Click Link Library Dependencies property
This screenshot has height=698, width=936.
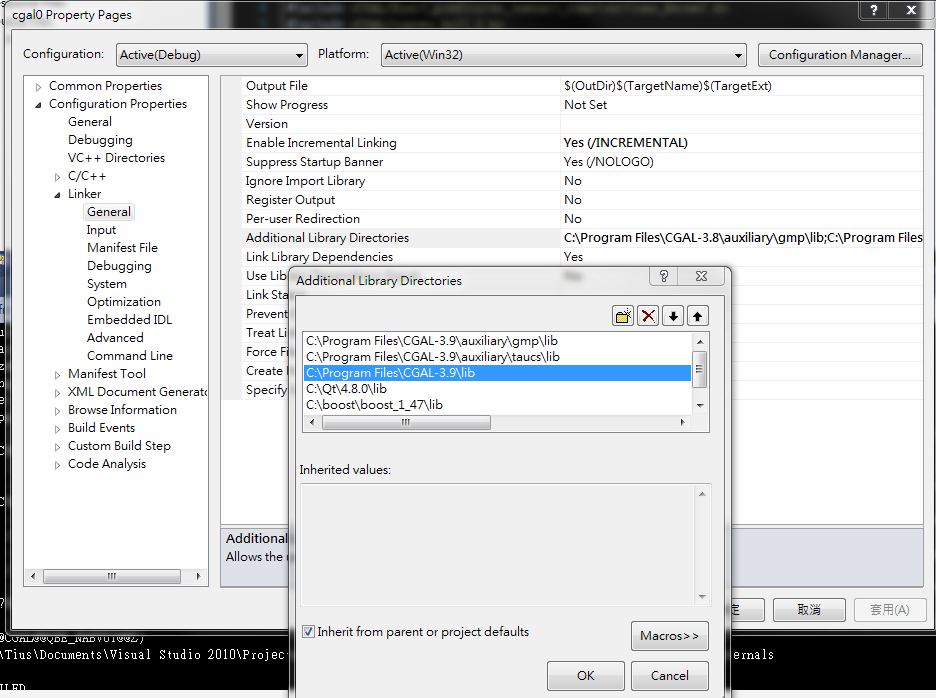pos(582,257)
